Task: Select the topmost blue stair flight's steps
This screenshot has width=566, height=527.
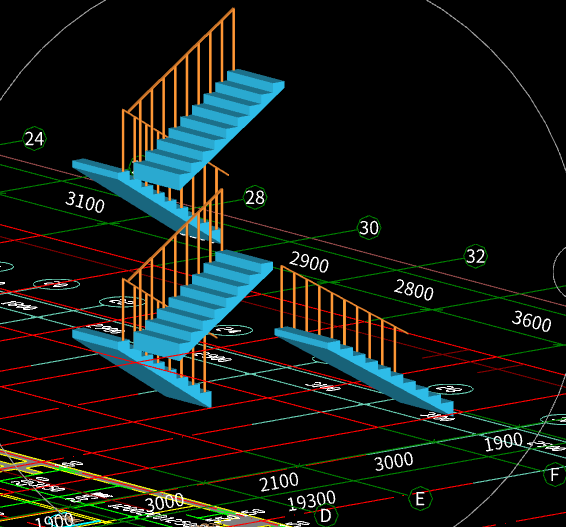Action: [209, 130]
